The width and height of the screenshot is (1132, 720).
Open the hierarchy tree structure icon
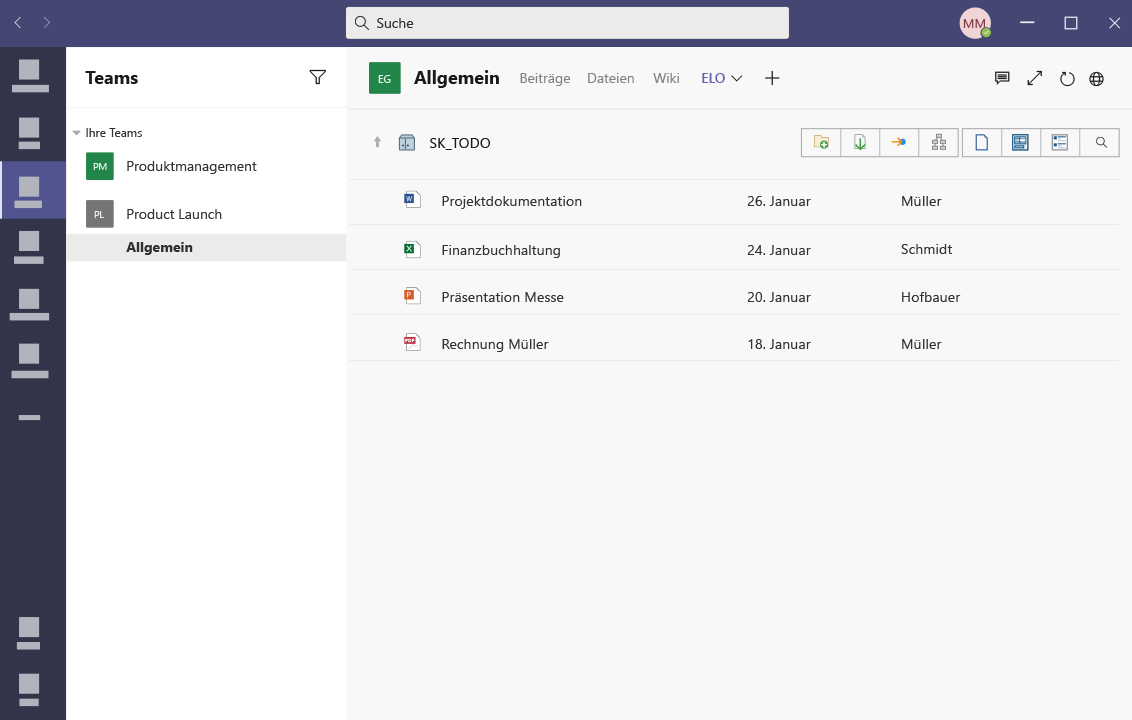[939, 142]
